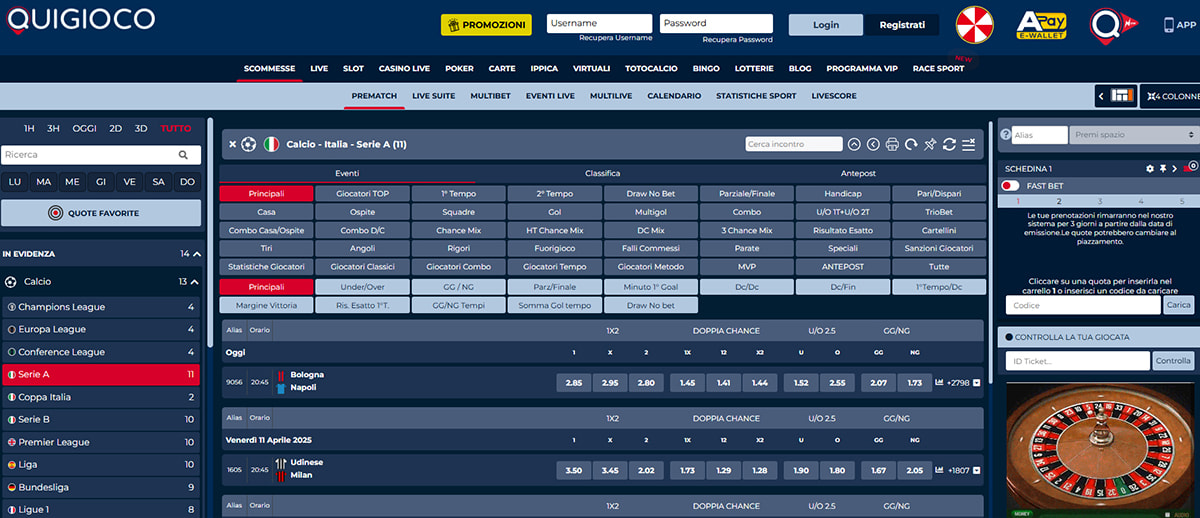Click the Registrati button
1200x518 pixels.
point(902,25)
